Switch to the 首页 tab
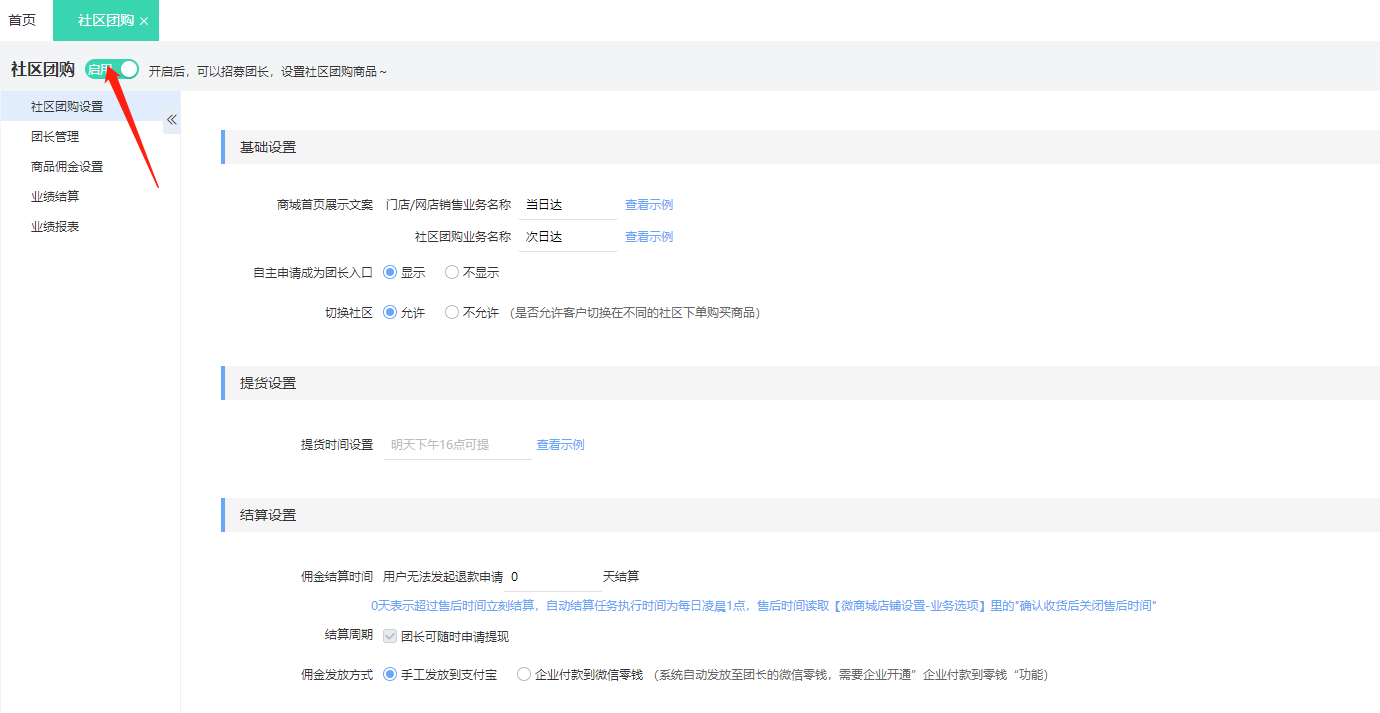This screenshot has width=1380, height=713. 21,19
